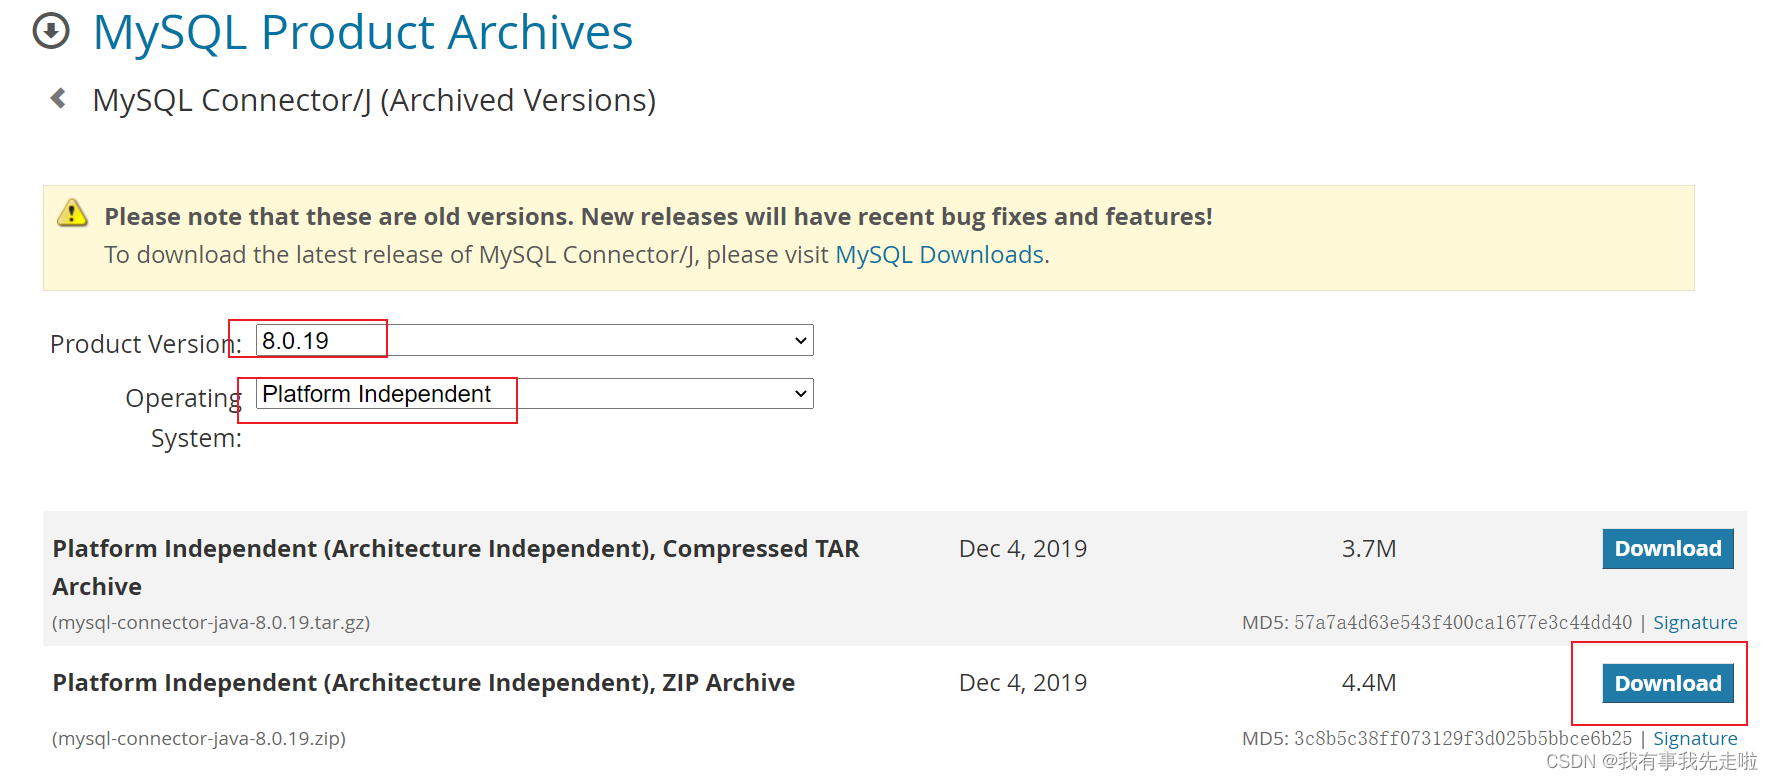The width and height of the screenshot is (1773, 780).
Task: Click the MySQL Downloads link
Action: [938, 254]
